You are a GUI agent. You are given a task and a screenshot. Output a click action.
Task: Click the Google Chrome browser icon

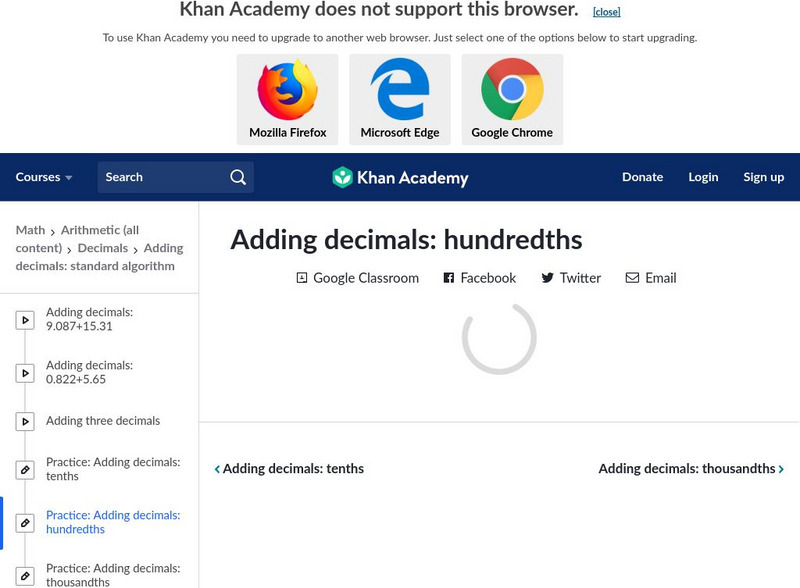coord(512,90)
